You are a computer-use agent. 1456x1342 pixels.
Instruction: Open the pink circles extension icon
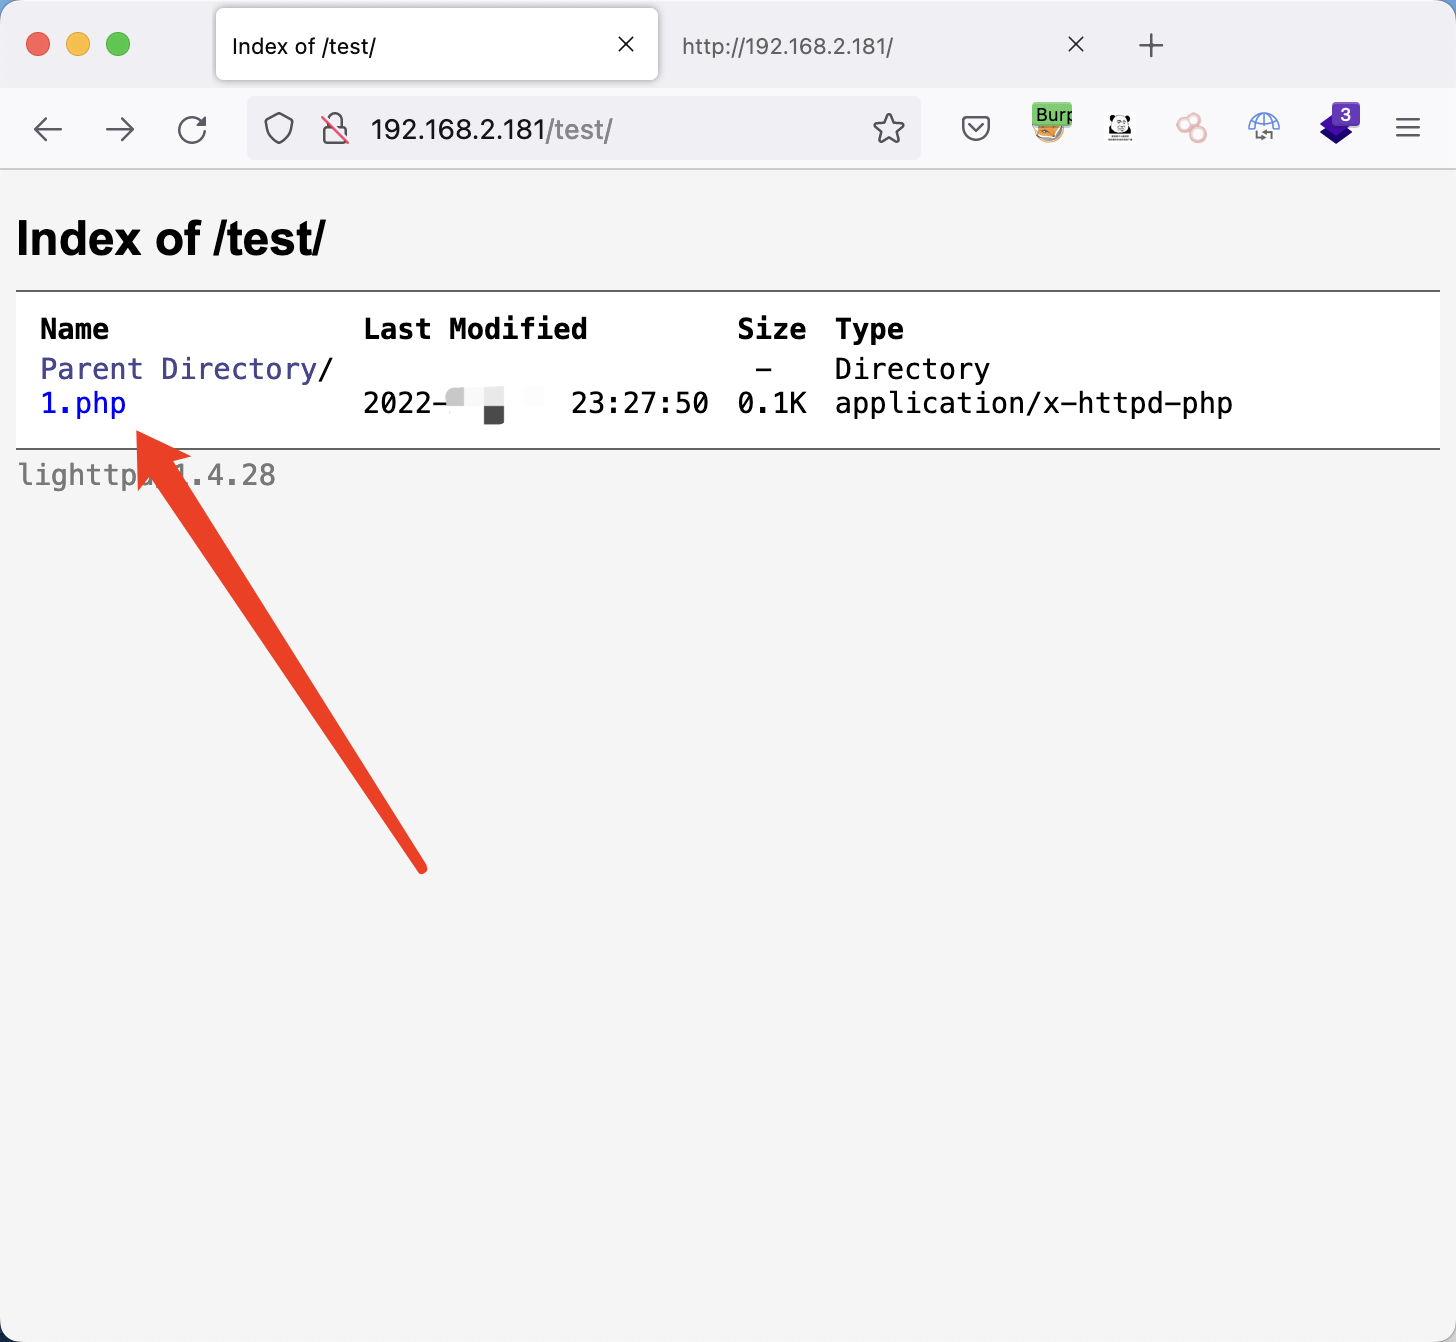pos(1191,128)
